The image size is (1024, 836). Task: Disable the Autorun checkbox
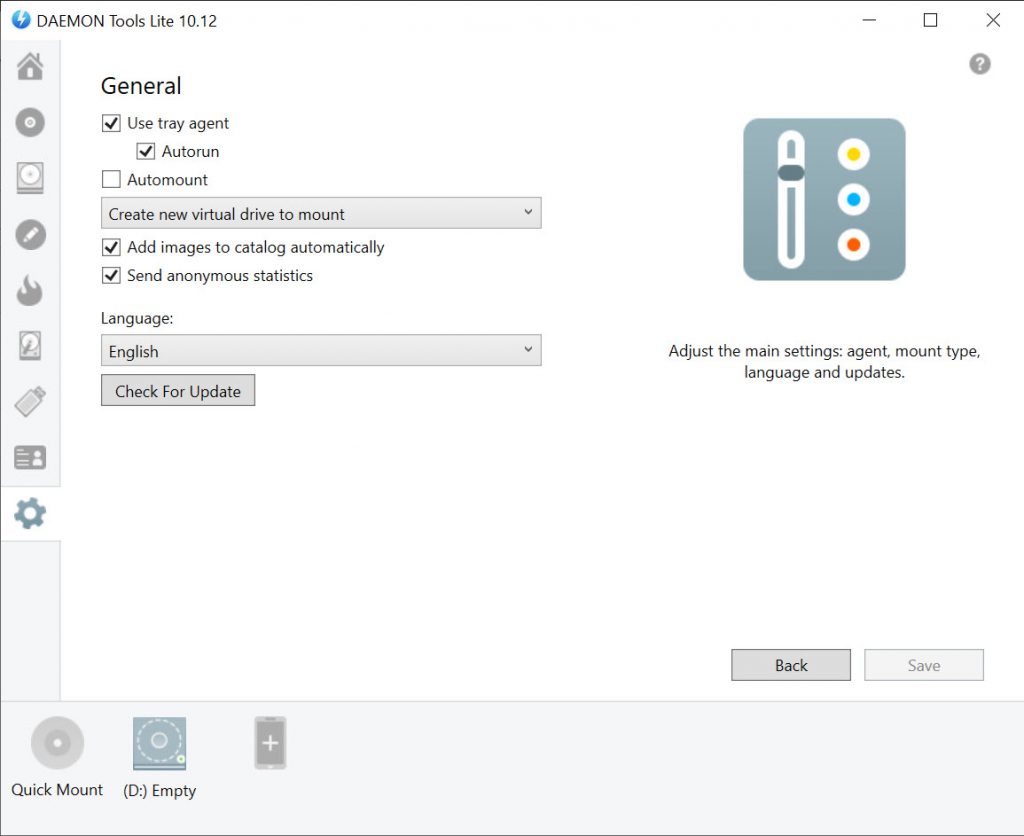[x=146, y=152]
